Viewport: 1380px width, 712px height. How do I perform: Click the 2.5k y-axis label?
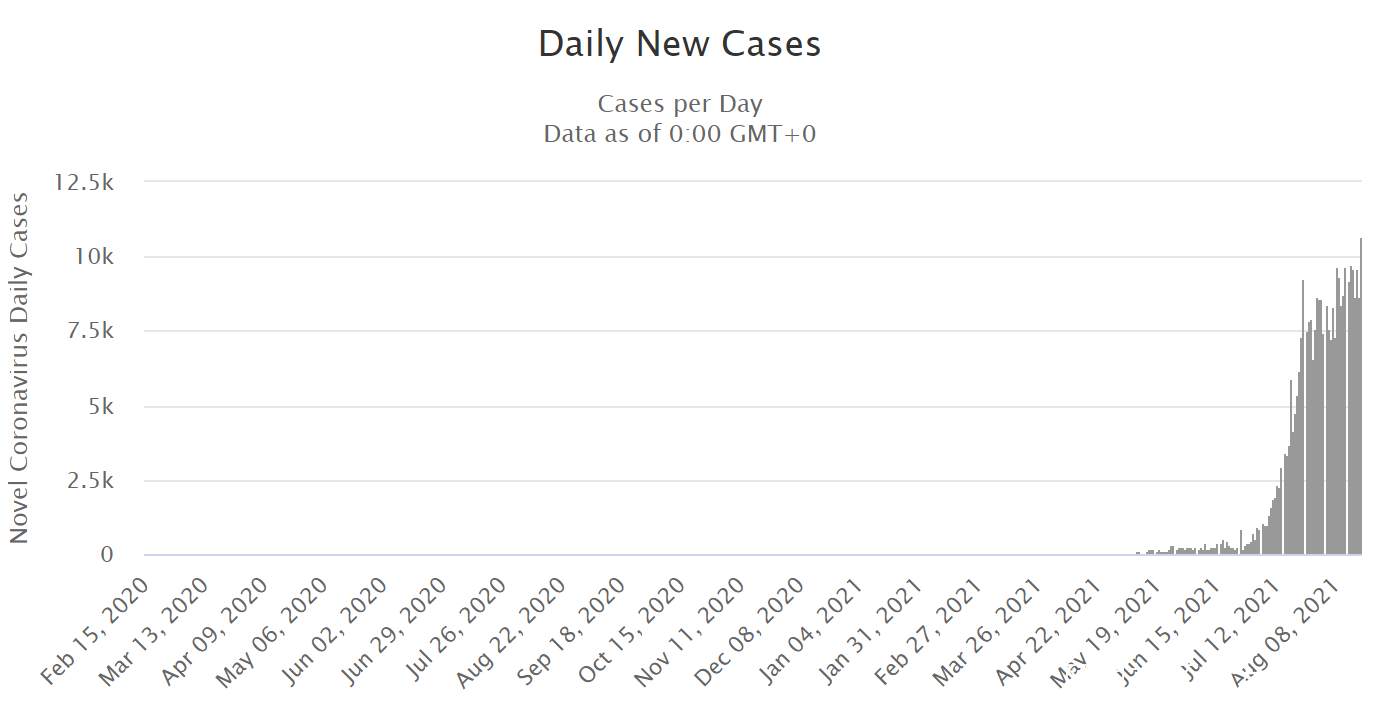tap(88, 481)
